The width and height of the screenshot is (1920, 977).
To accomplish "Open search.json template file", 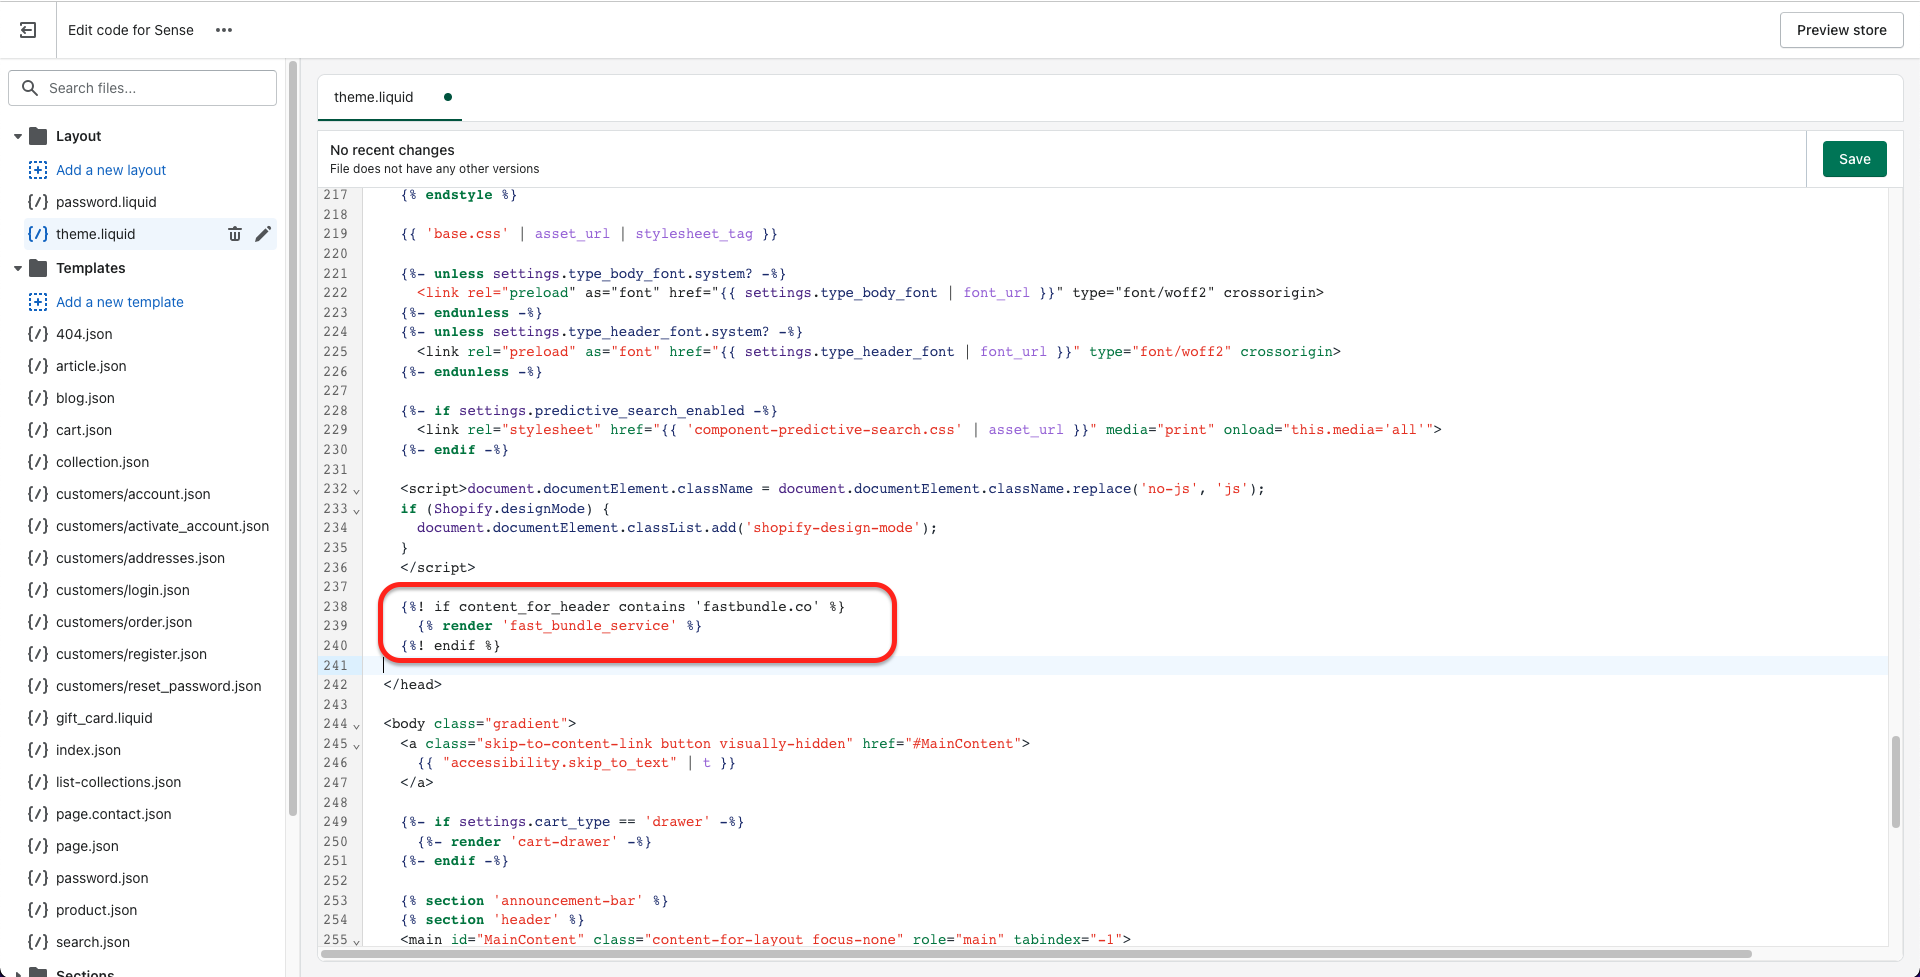I will (93, 942).
